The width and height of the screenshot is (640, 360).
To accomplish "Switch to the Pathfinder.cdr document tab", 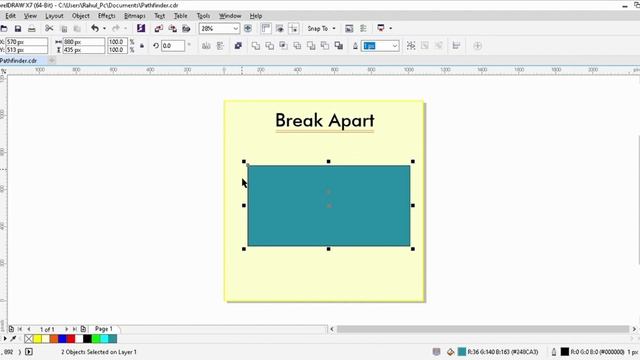I will 19,60.
